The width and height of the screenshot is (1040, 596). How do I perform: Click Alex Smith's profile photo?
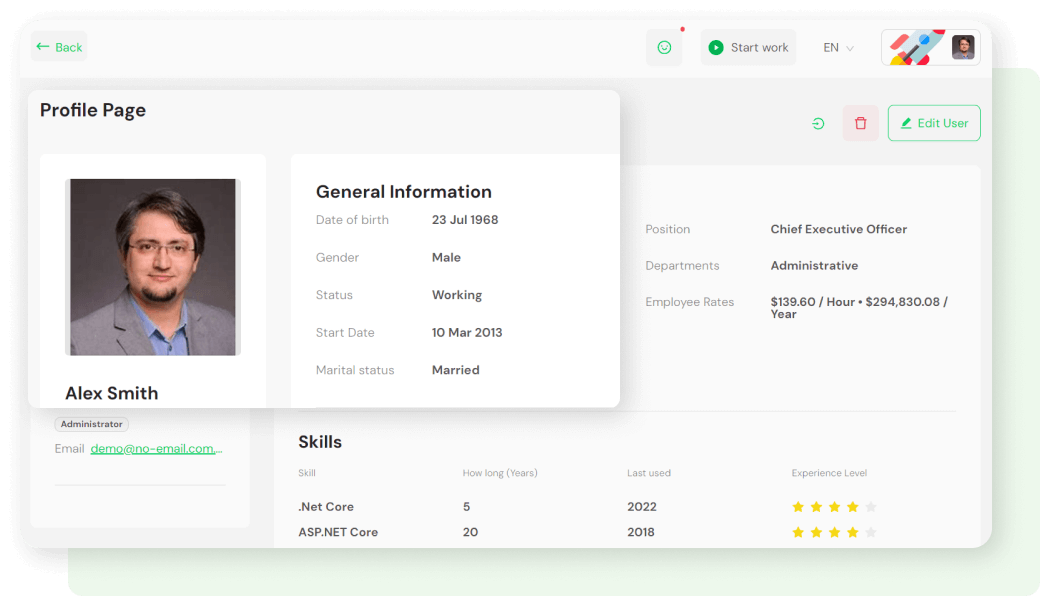[152, 266]
